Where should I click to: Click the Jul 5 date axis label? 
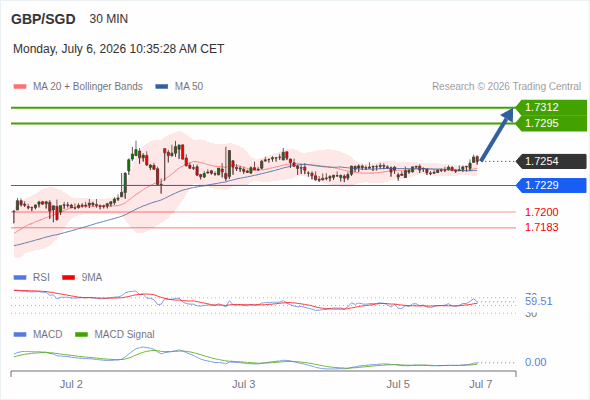(398, 384)
